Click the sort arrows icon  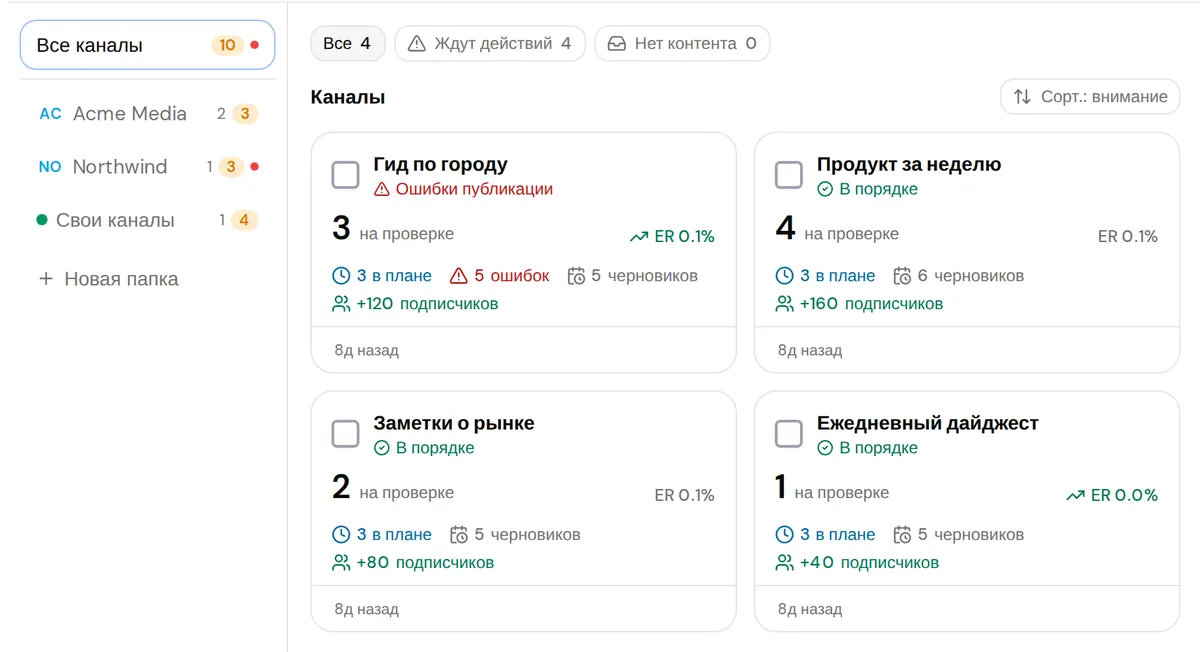(1022, 97)
